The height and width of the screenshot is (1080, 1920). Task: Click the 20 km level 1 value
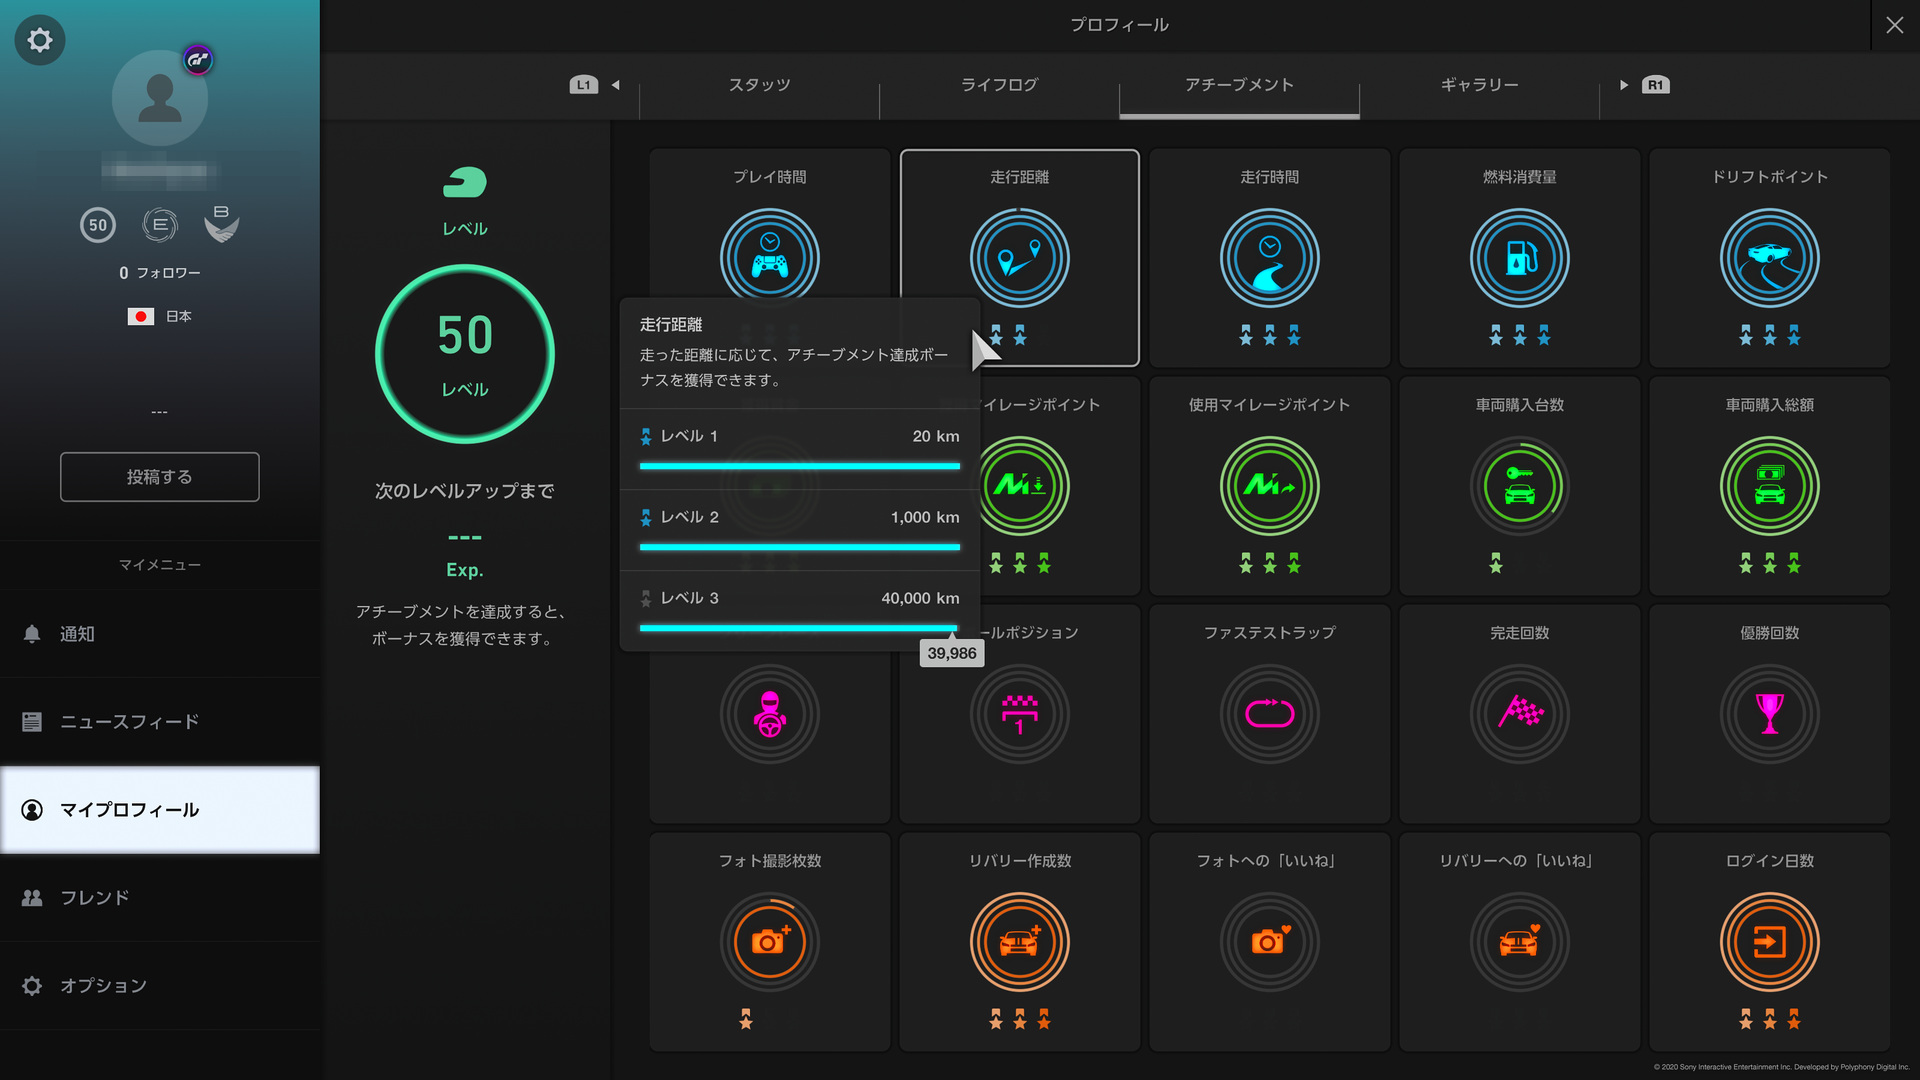pyautogui.click(x=936, y=436)
